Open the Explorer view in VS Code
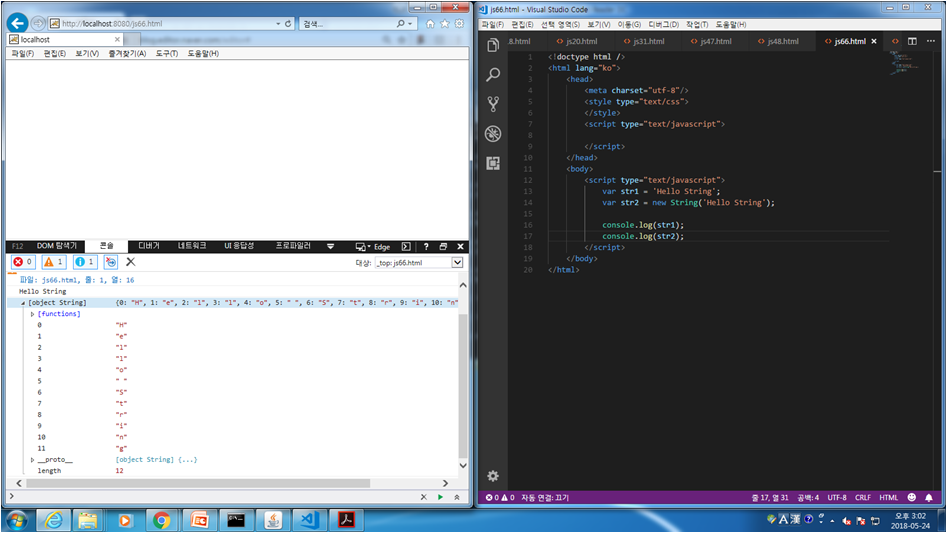Screen dimensions: 947x533 click(x=493, y=45)
